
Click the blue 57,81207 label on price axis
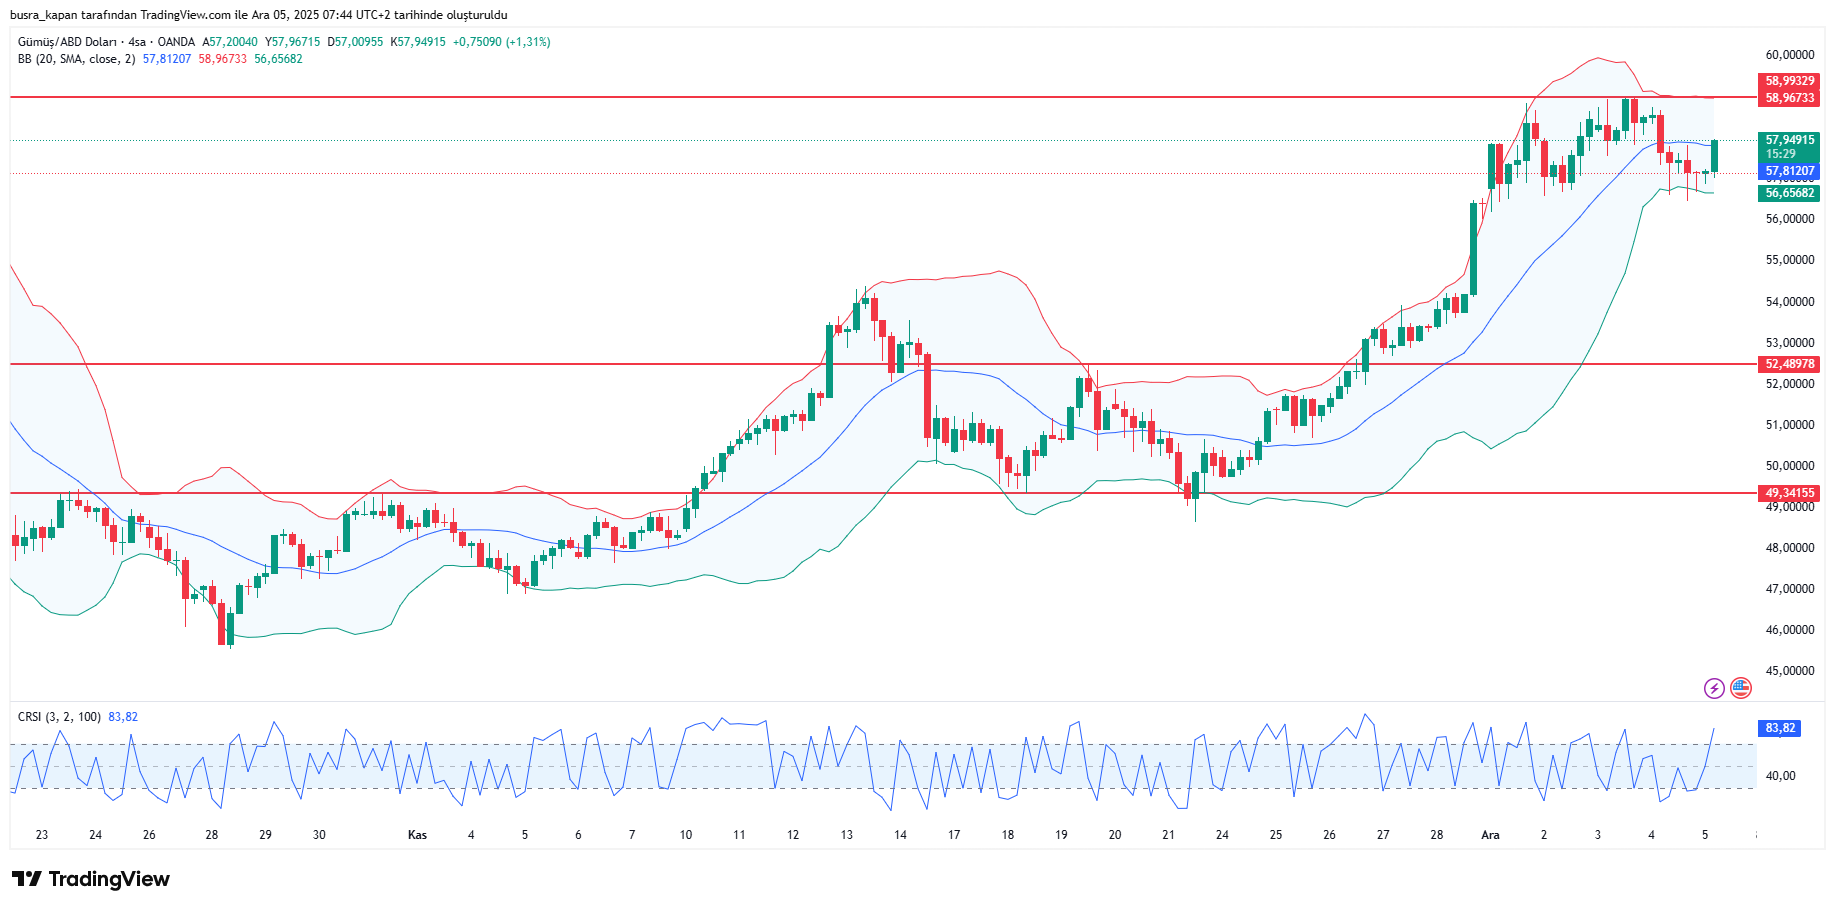click(1789, 171)
